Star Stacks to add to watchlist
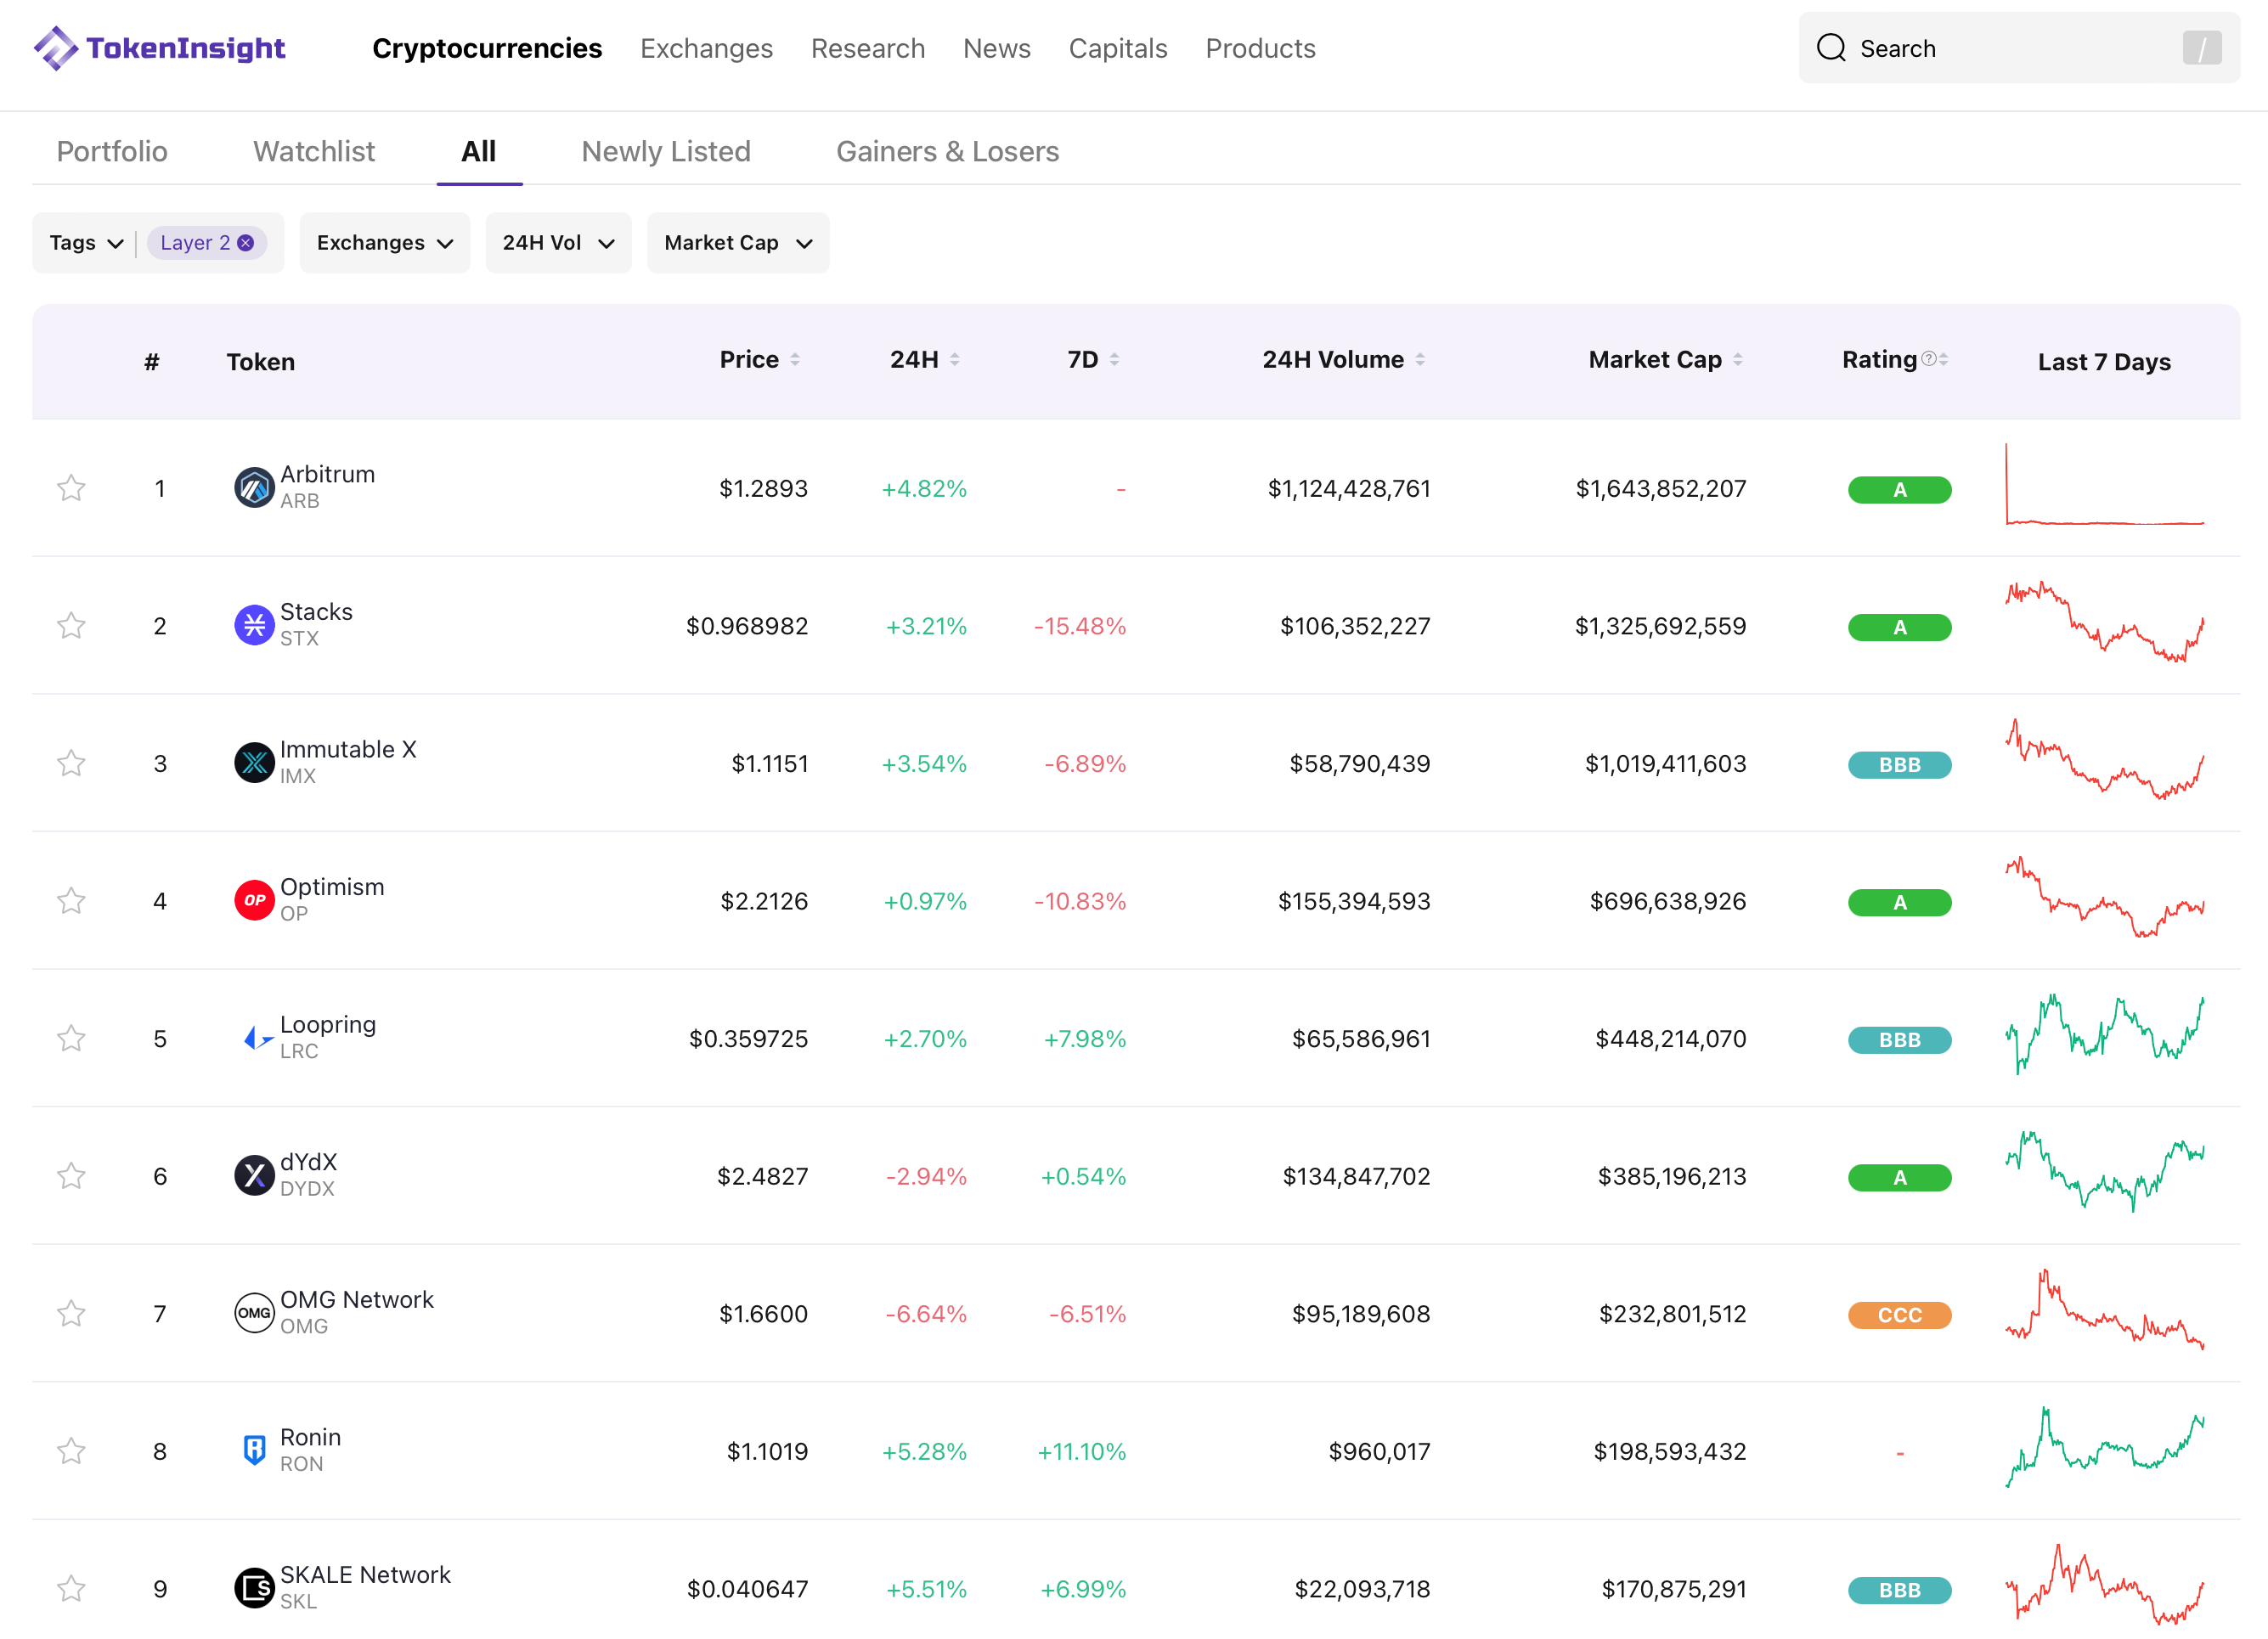Viewport: 2268px width, 1639px height. tap(71, 626)
